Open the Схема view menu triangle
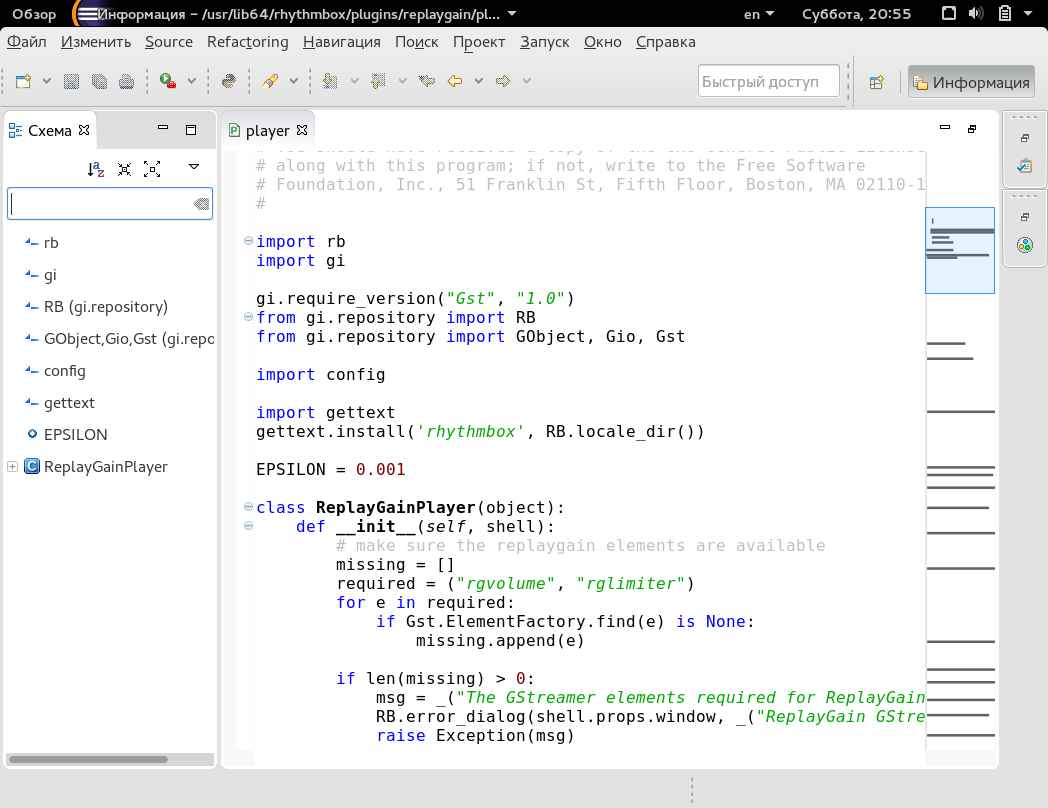The height and width of the screenshot is (808, 1048). pyautogui.click(x=194, y=167)
